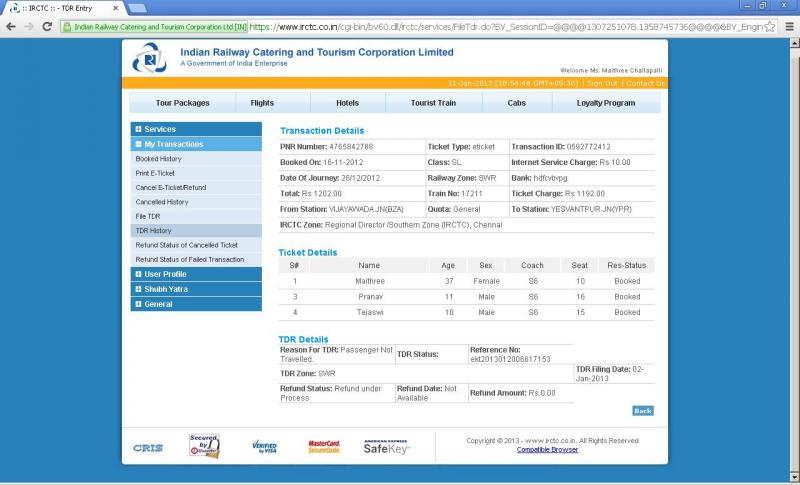Open the Chrome menu icon
This screenshot has width=800, height=485.
click(x=789, y=27)
